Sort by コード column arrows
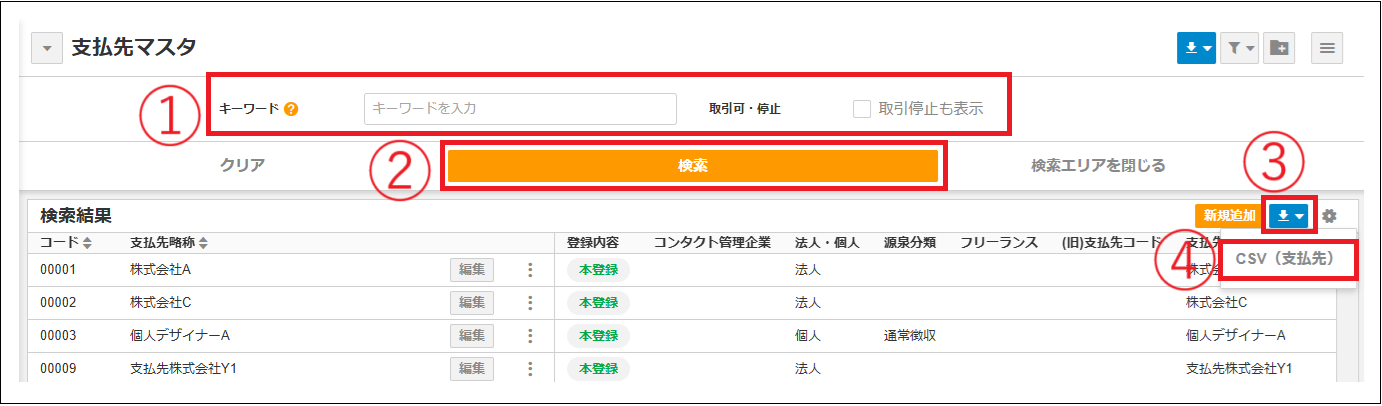Image resolution: width=1382 pixels, height=406 pixels. pos(86,243)
